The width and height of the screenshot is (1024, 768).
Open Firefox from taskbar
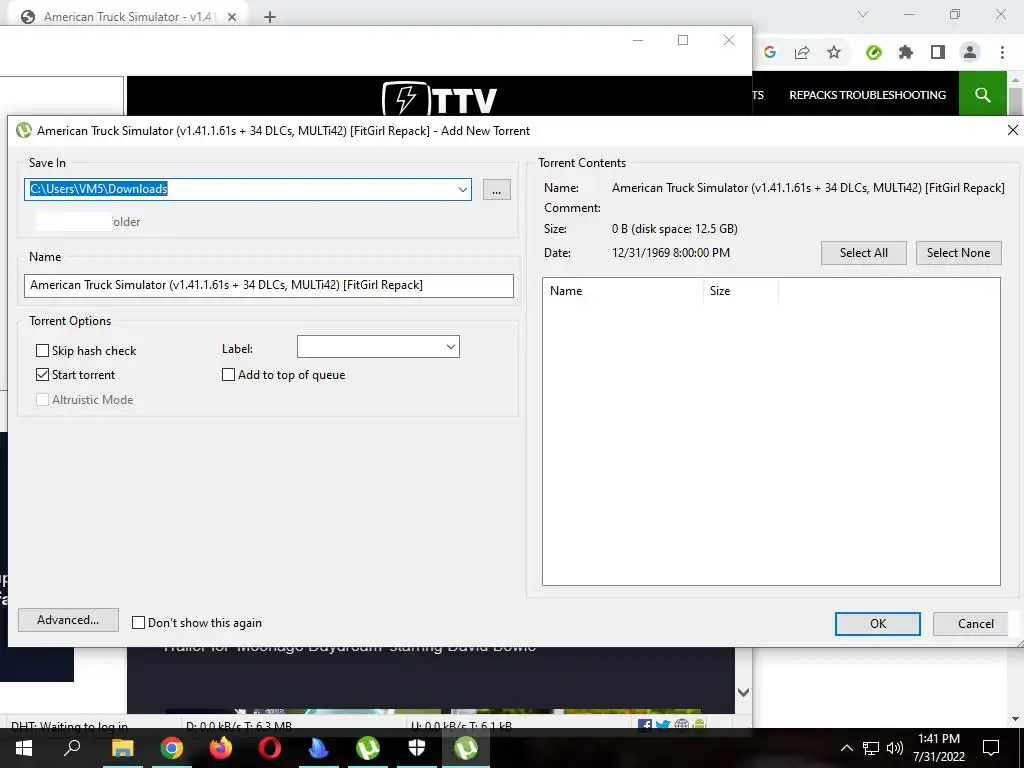(x=221, y=748)
